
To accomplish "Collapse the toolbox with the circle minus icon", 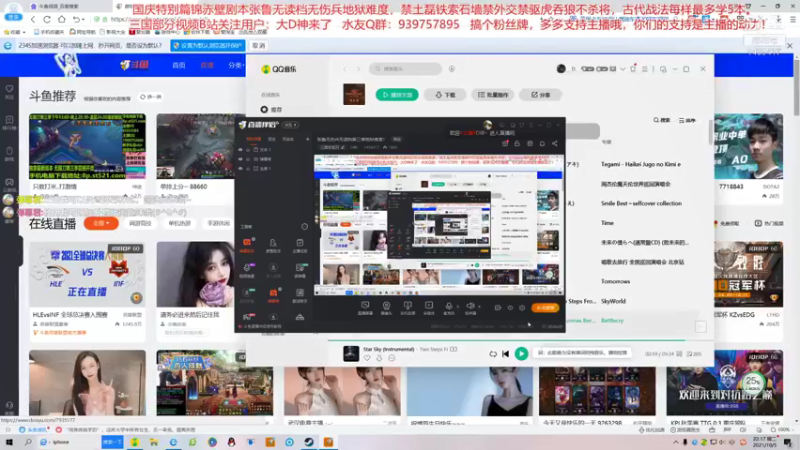I will tap(305, 227).
